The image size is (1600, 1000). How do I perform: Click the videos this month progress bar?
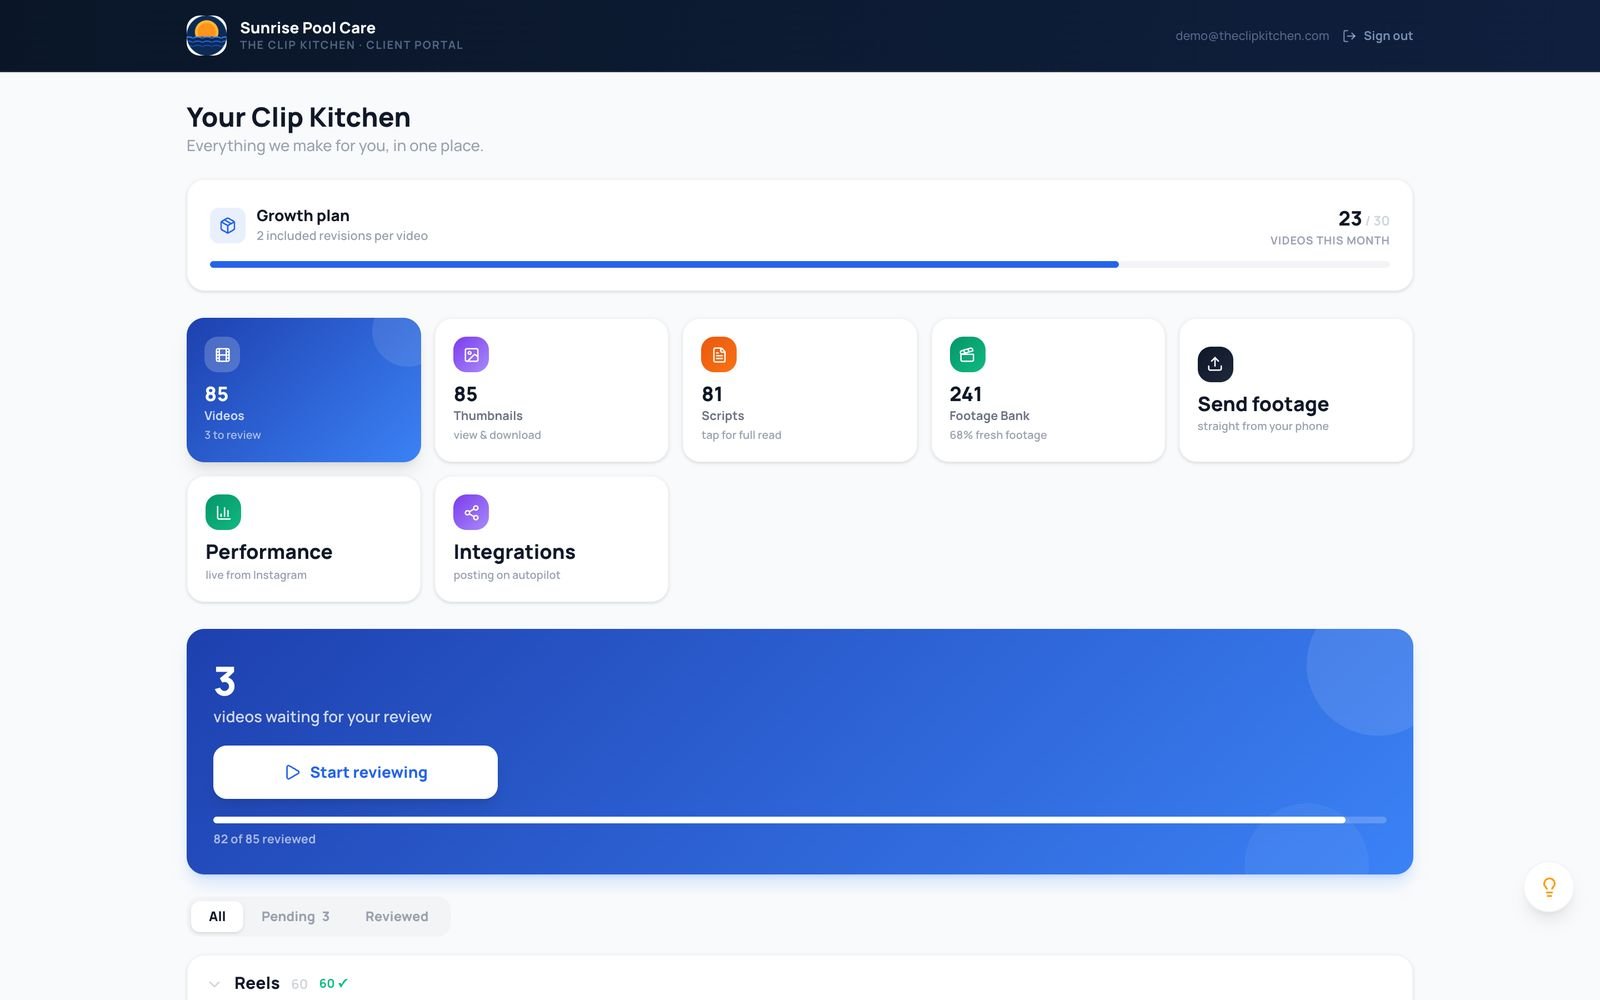click(800, 265)
